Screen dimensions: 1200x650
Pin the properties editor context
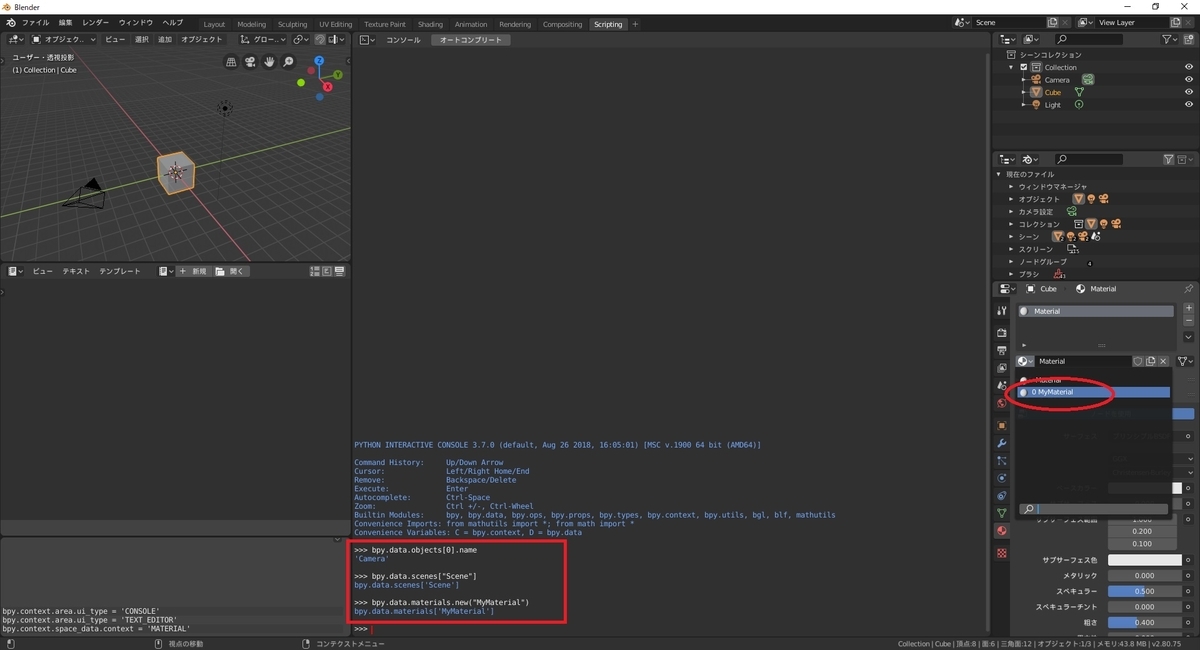1188,289
